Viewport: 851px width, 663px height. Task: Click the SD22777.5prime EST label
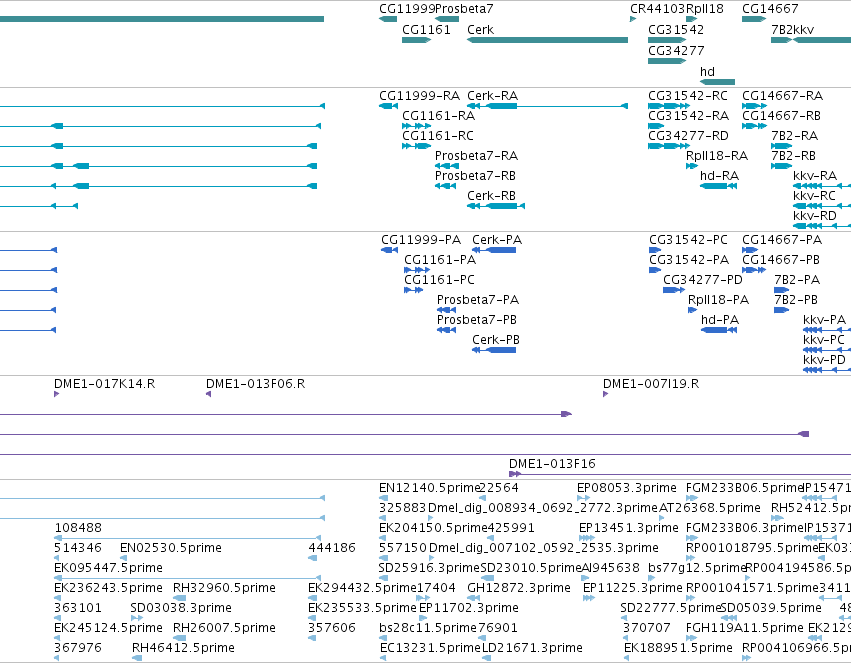(670, 608)
